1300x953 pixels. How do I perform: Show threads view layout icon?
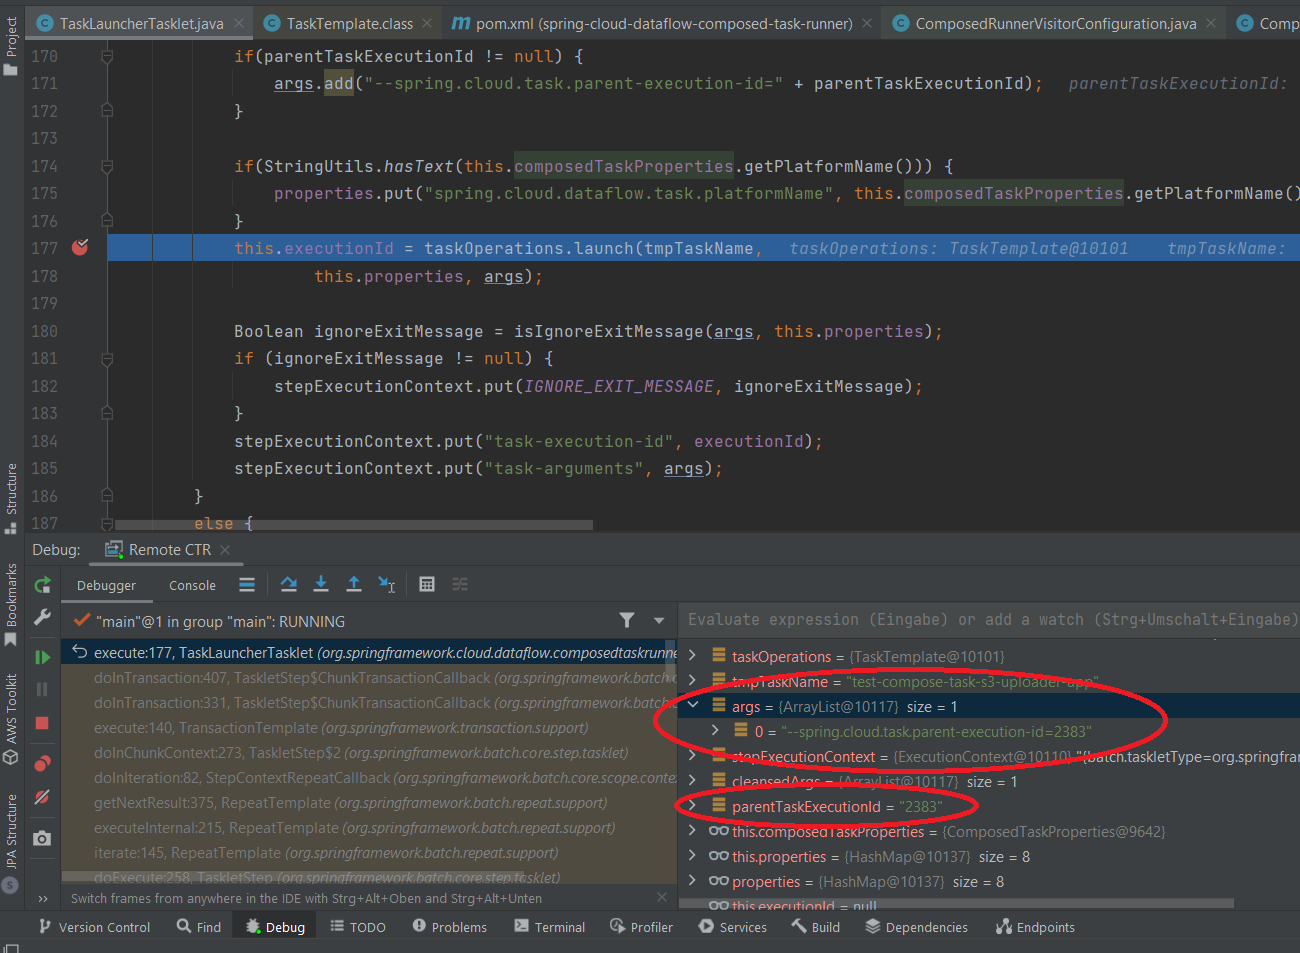(x=247, y=585)
